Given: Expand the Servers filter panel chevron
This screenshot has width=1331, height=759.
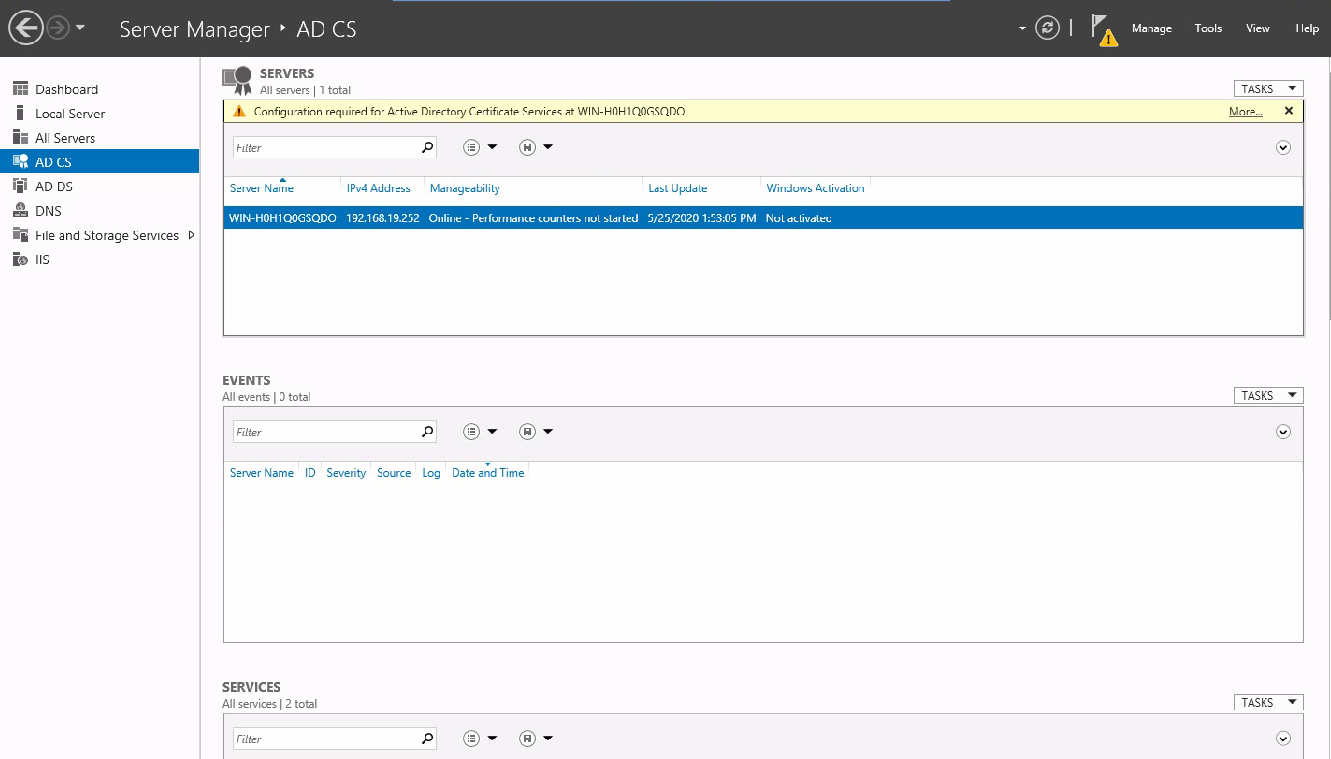Looking at the screenshot, I should [x=1283, y=148].
